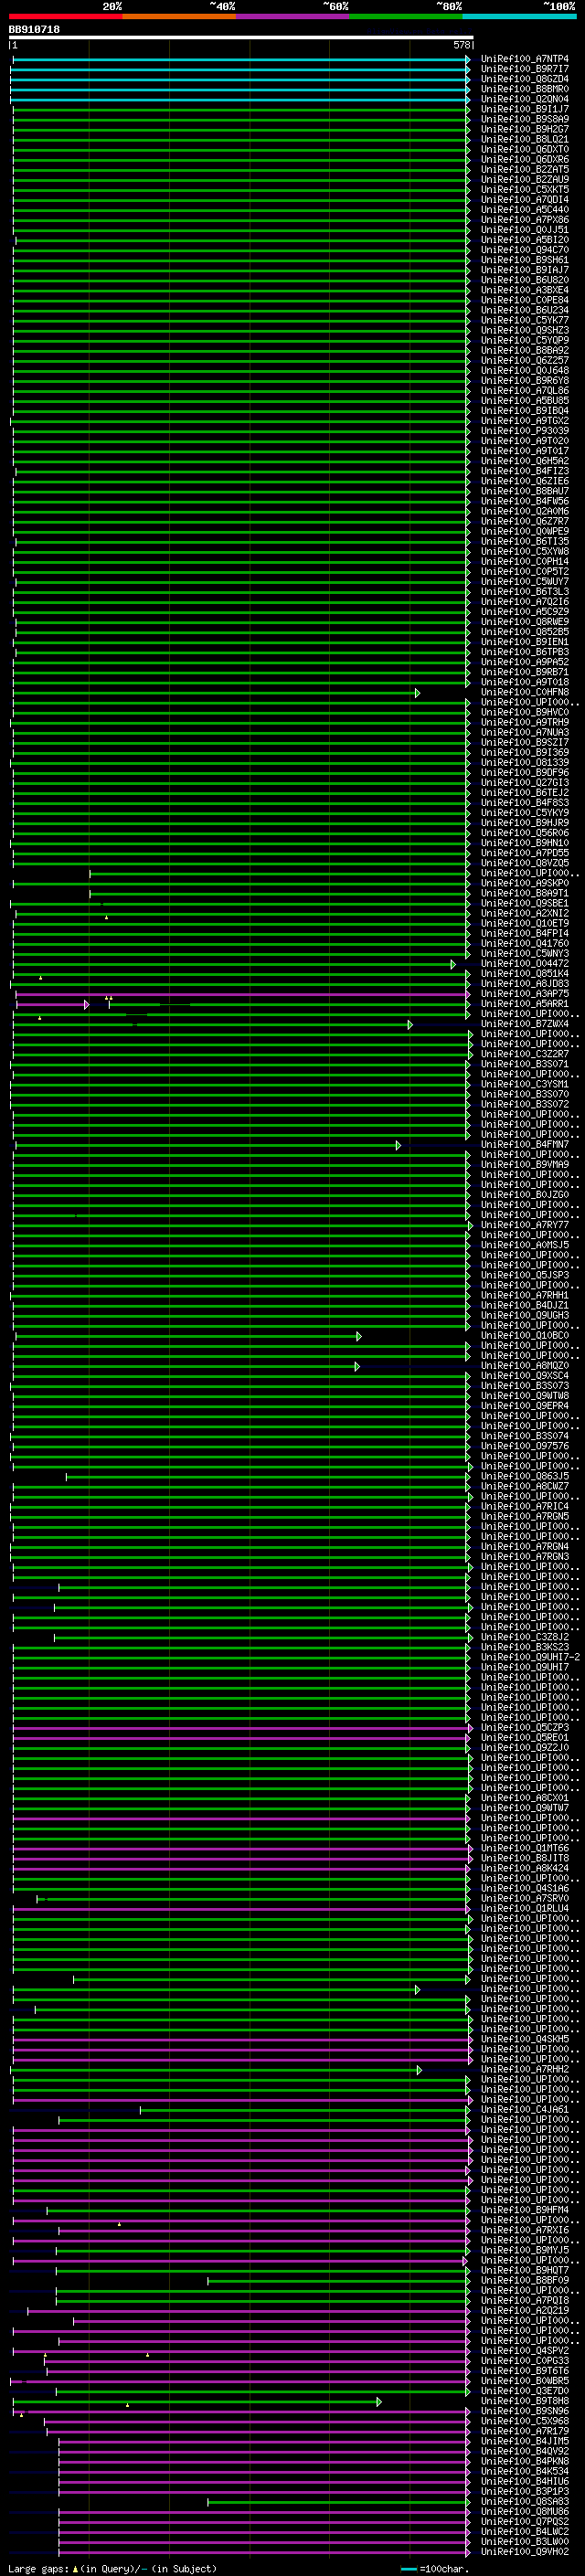Select label UniRef100_B2ZAT5
This screenshot has width=585, height=2576.
pos(525,169)
